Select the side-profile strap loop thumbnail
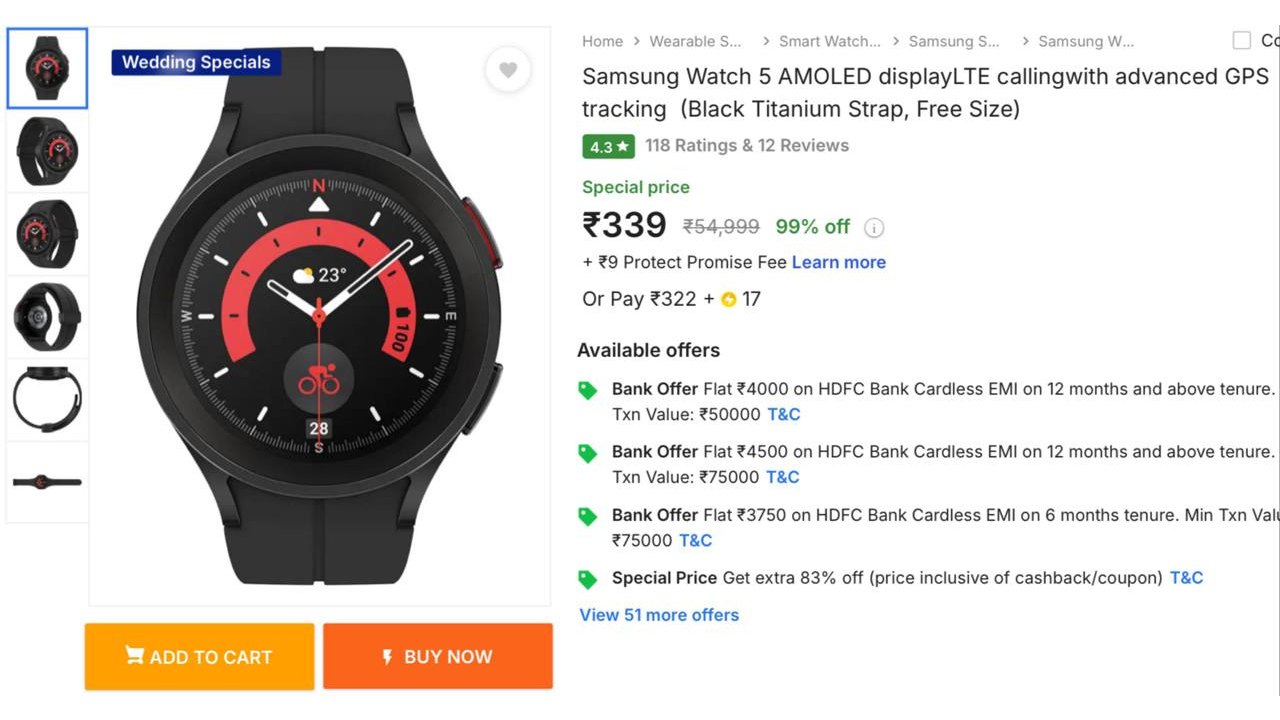Screen dimensions: 1280x720 (47, 400)
